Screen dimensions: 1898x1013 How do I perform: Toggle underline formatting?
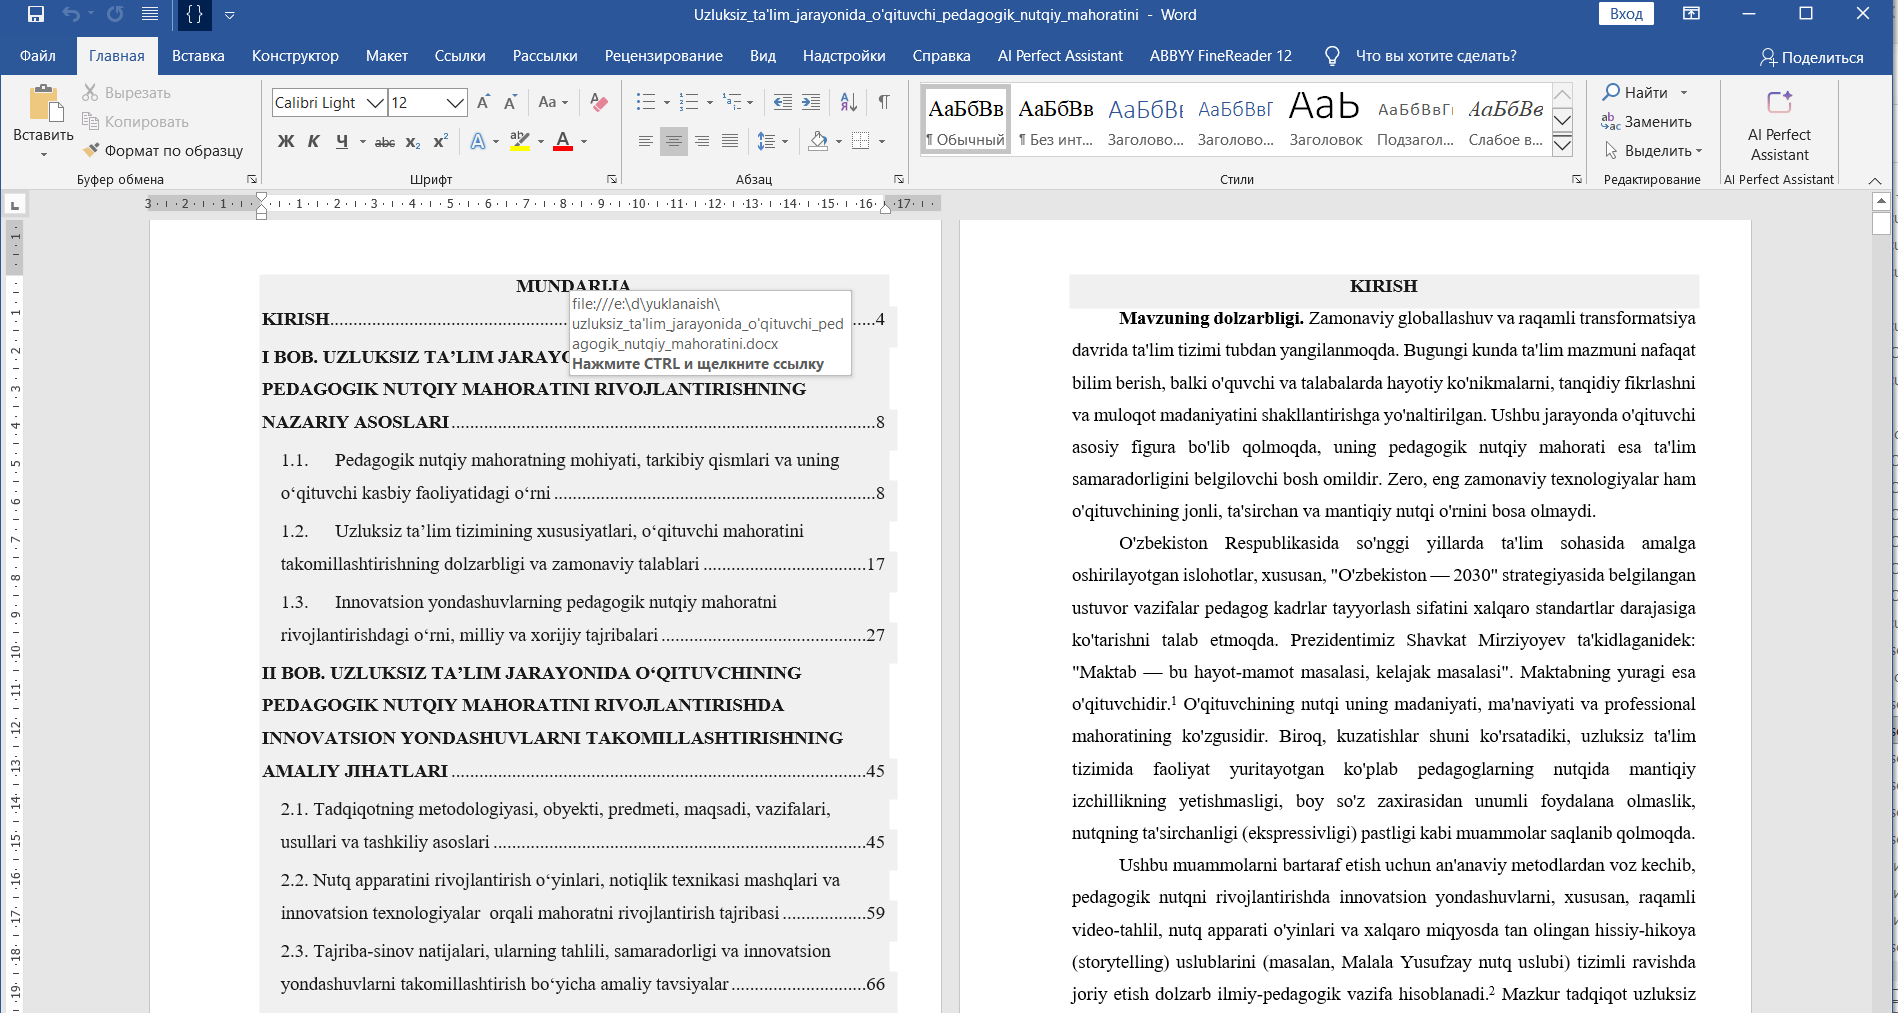(342, 142)
